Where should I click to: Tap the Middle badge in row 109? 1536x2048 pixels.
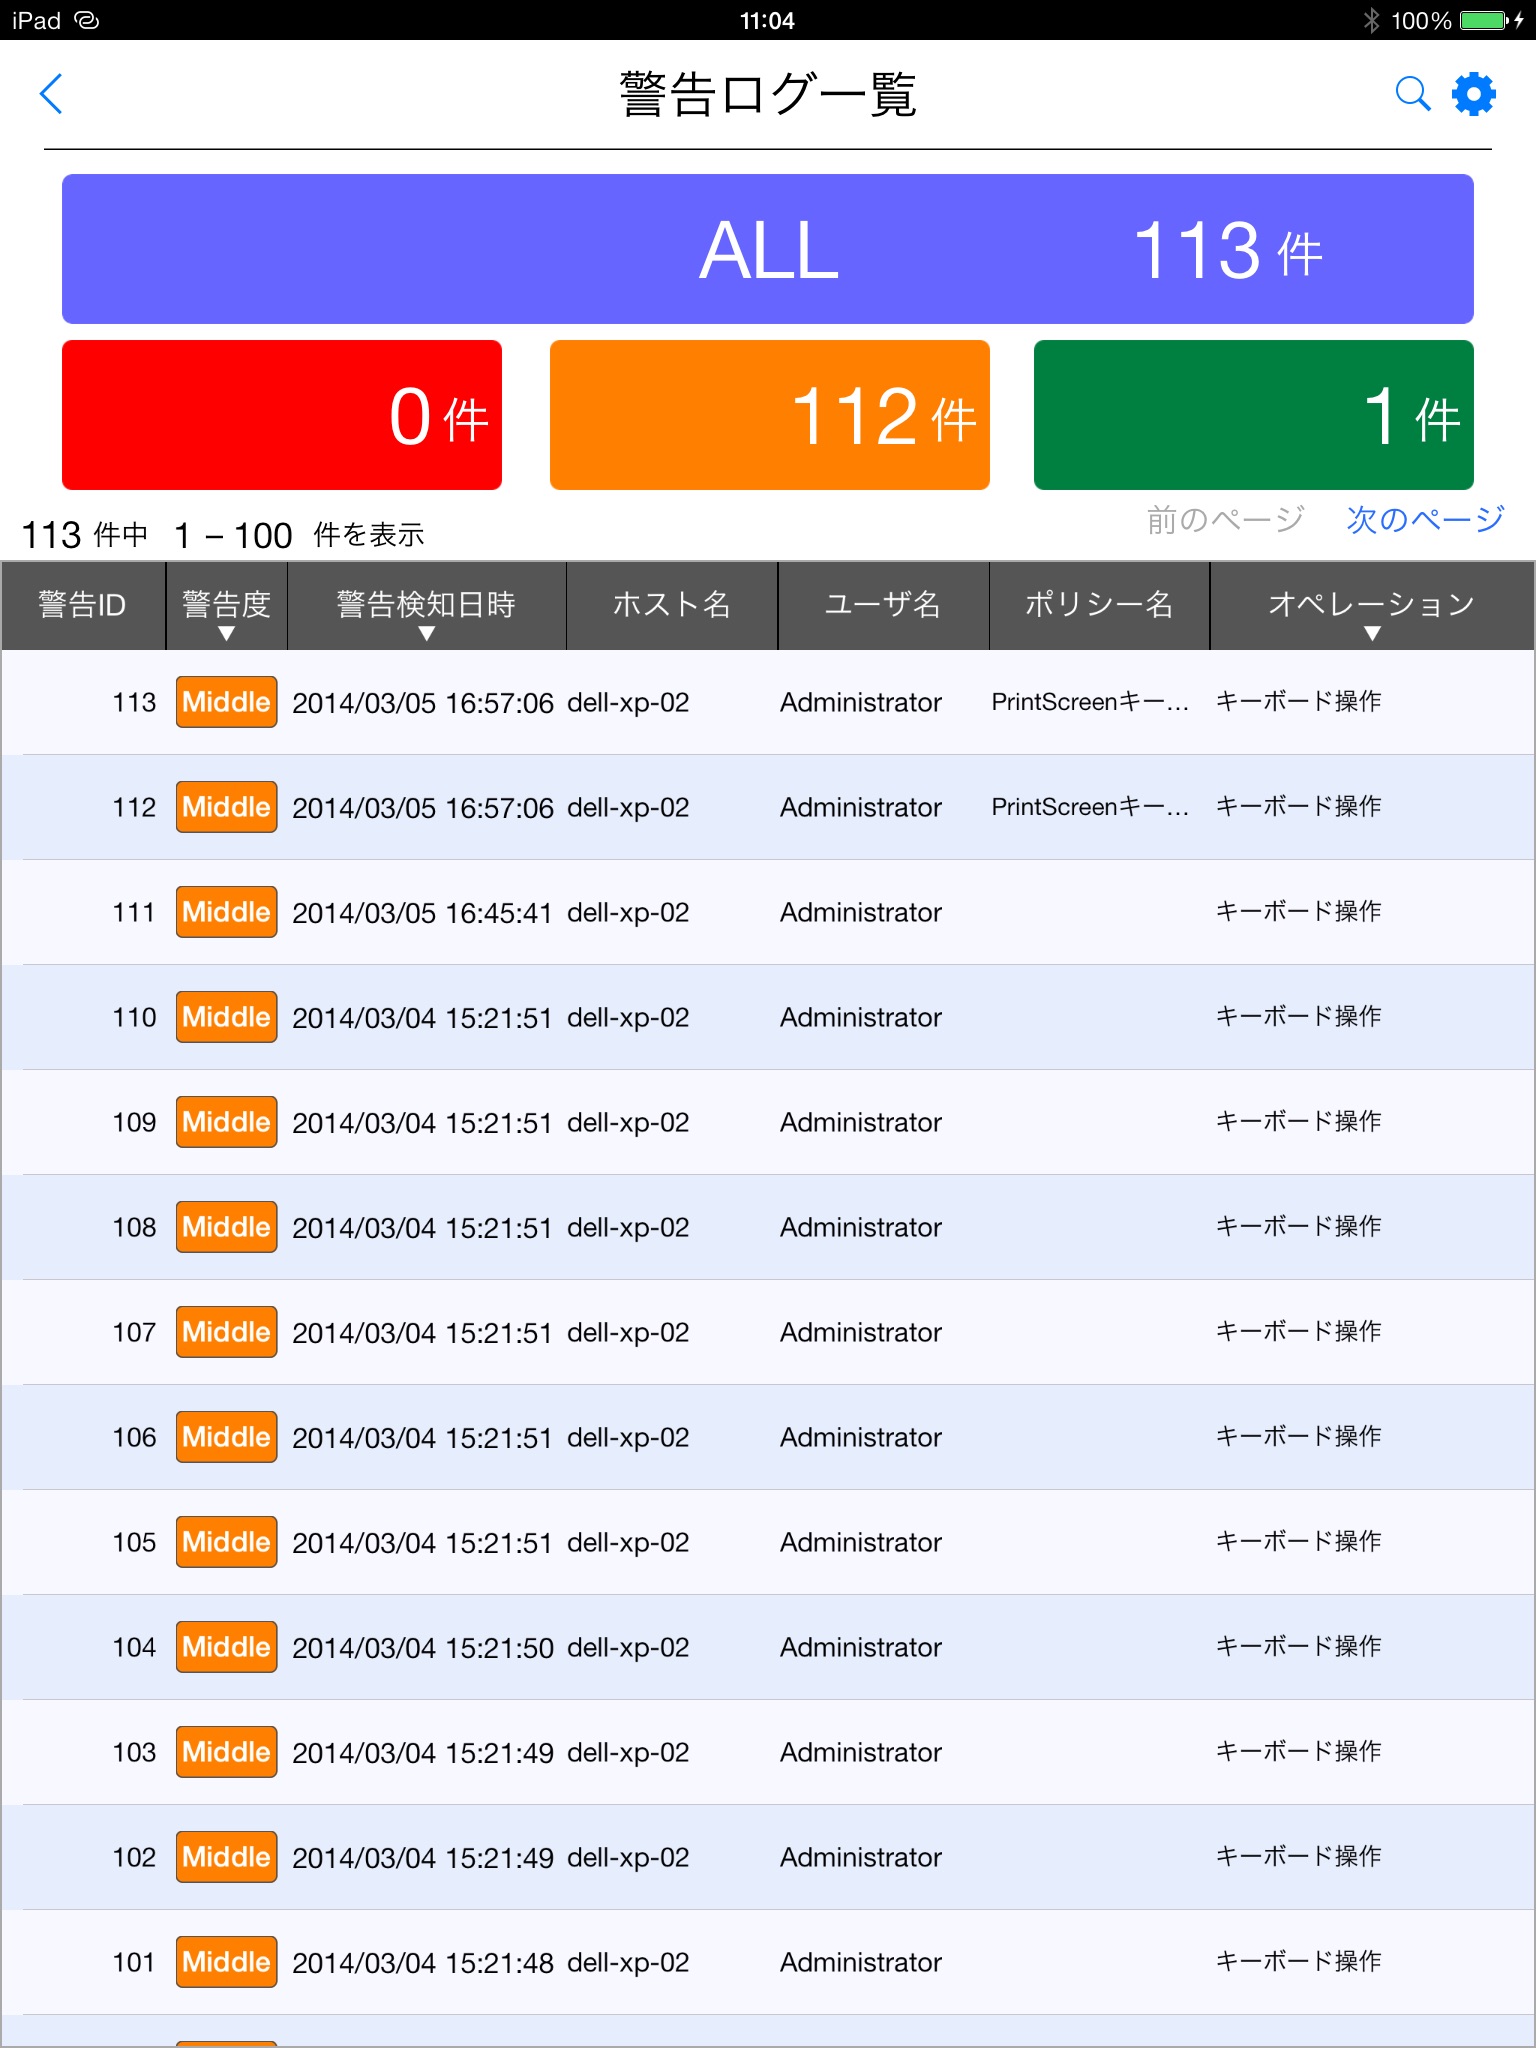[x=227, y=1122]
